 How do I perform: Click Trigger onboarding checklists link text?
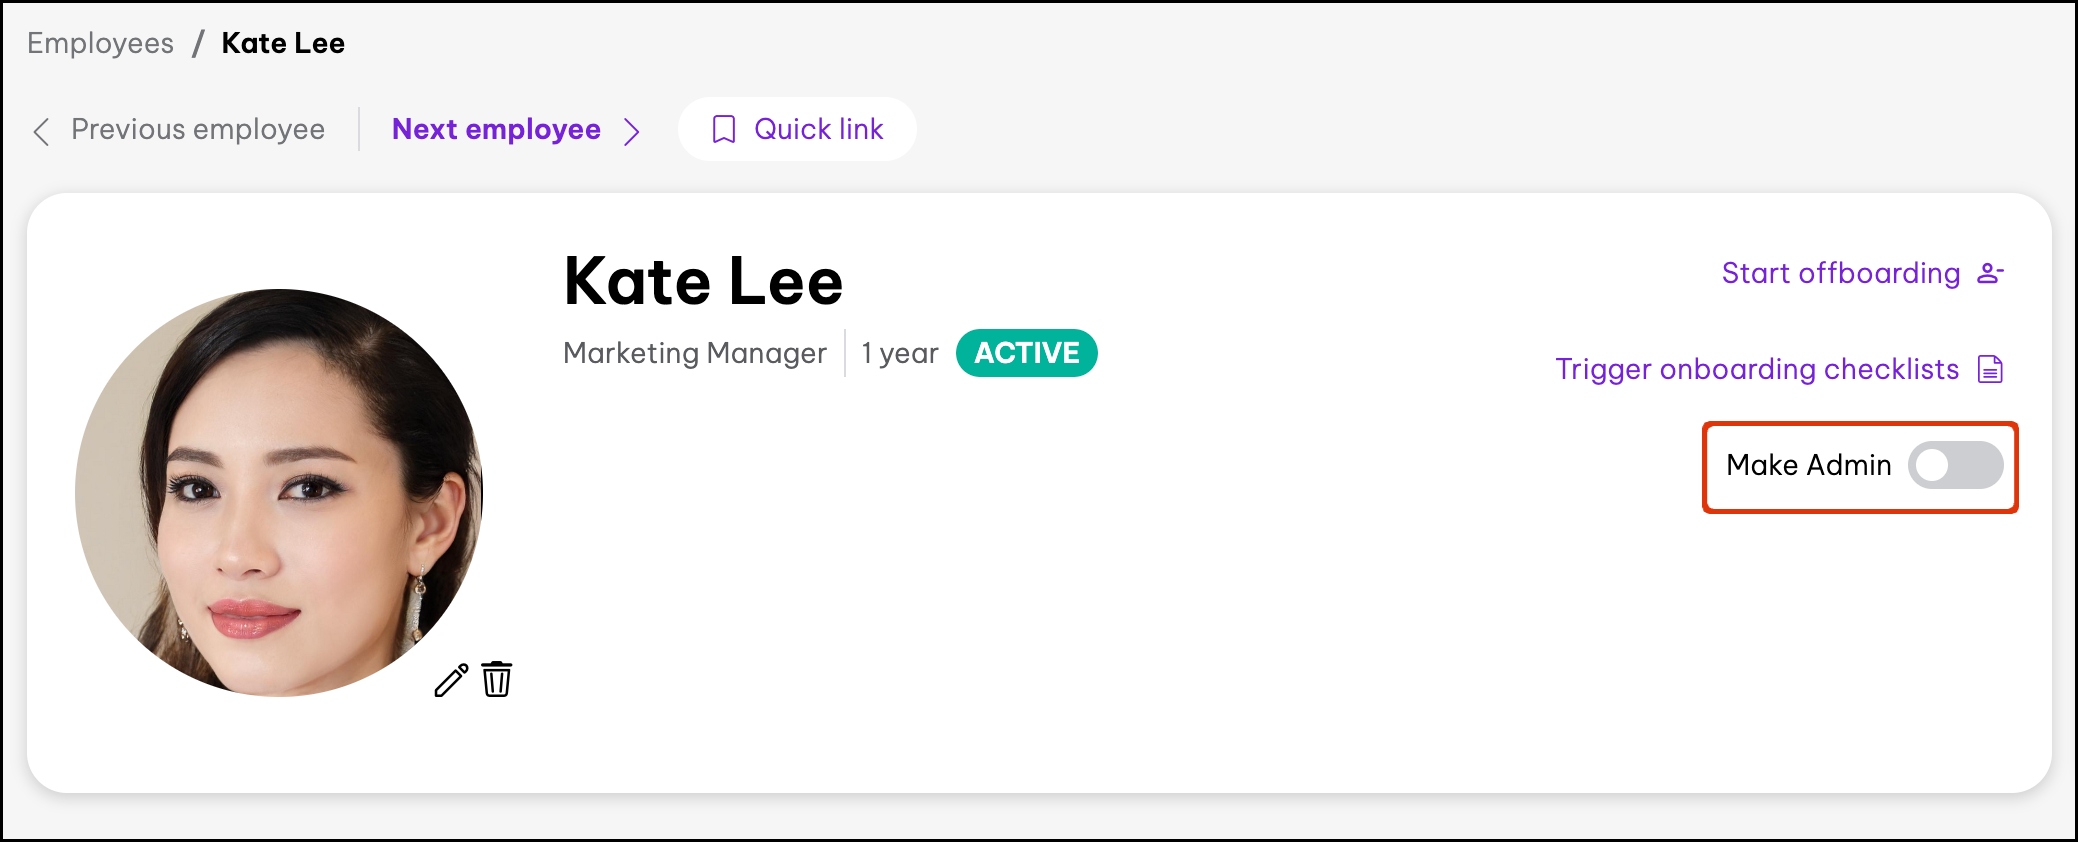[1756, 369]
